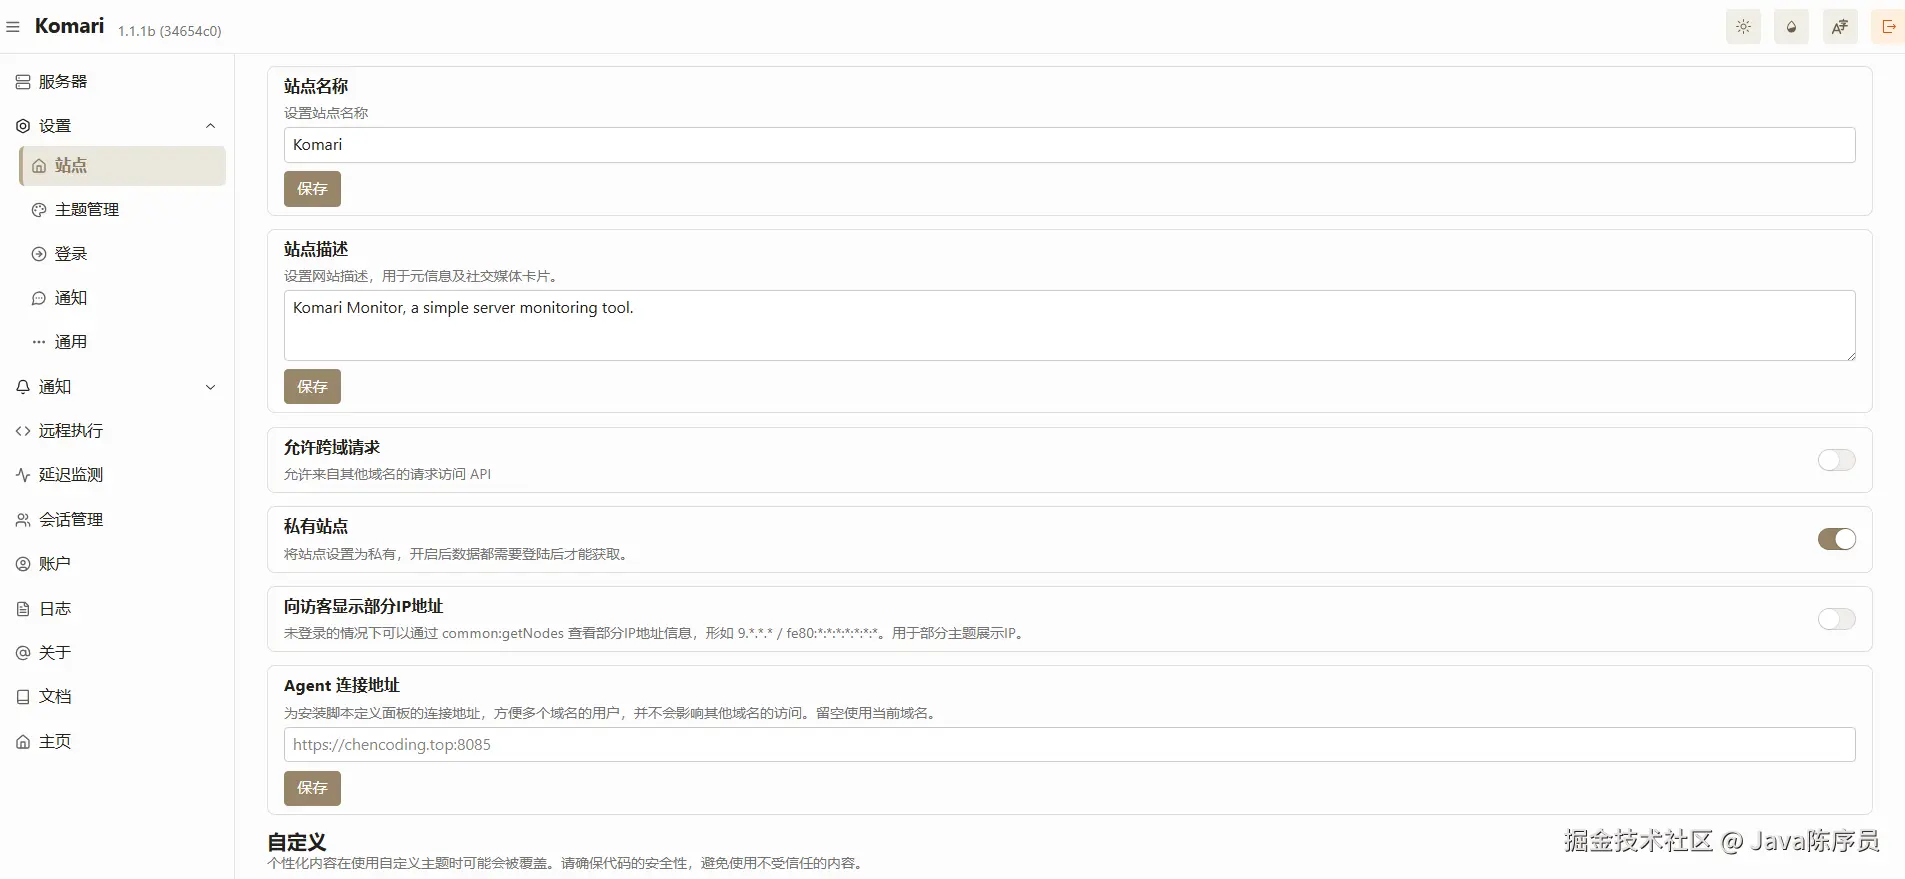Click the login arrow icon beside 登录
The image size is (1905, 879).
(x=39, y=254)
